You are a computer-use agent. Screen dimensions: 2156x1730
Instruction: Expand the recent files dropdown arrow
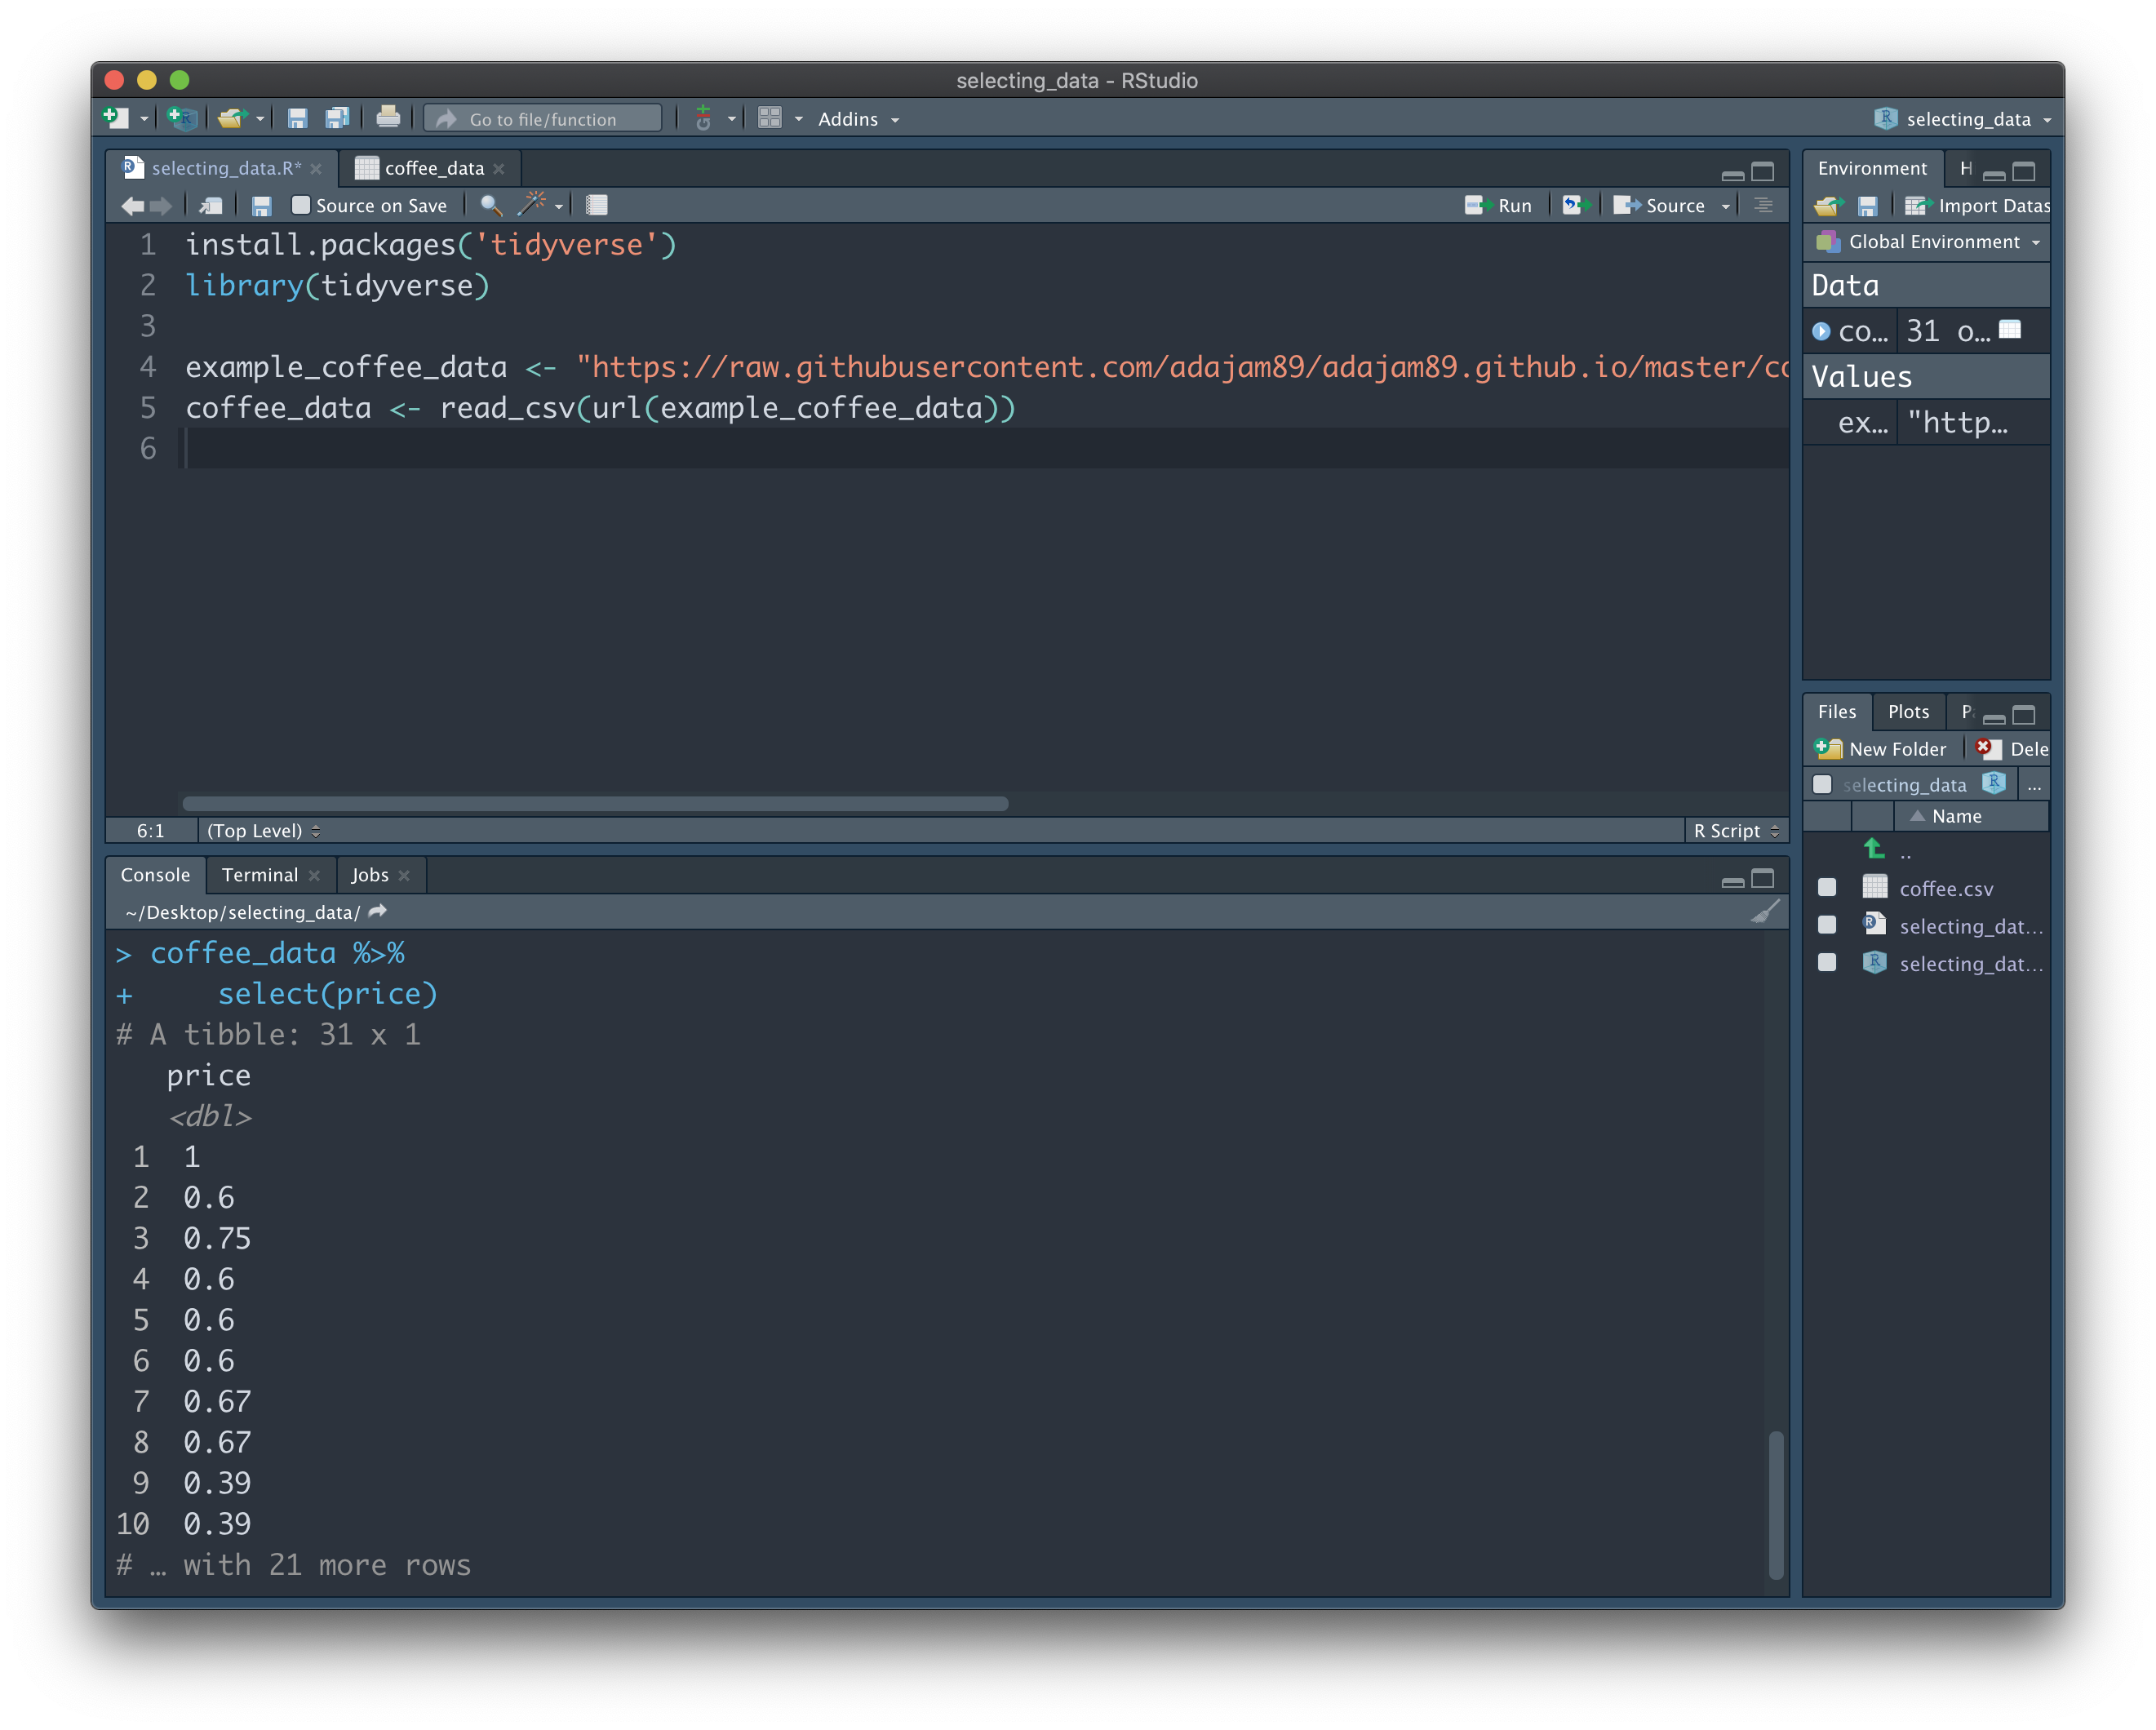[260, 119]
